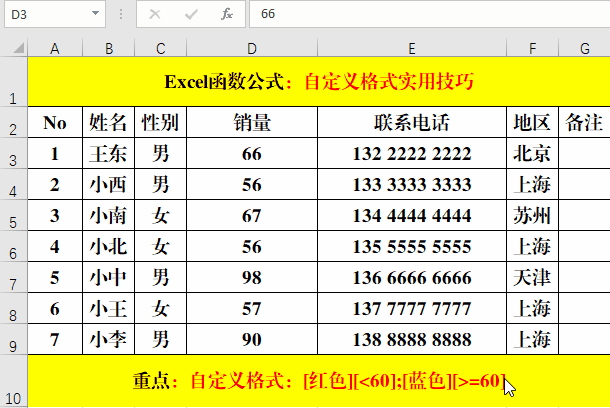Select the cell with name '小南'
The height and width of the screenshot is (408, 610).
tap(109, 215)
